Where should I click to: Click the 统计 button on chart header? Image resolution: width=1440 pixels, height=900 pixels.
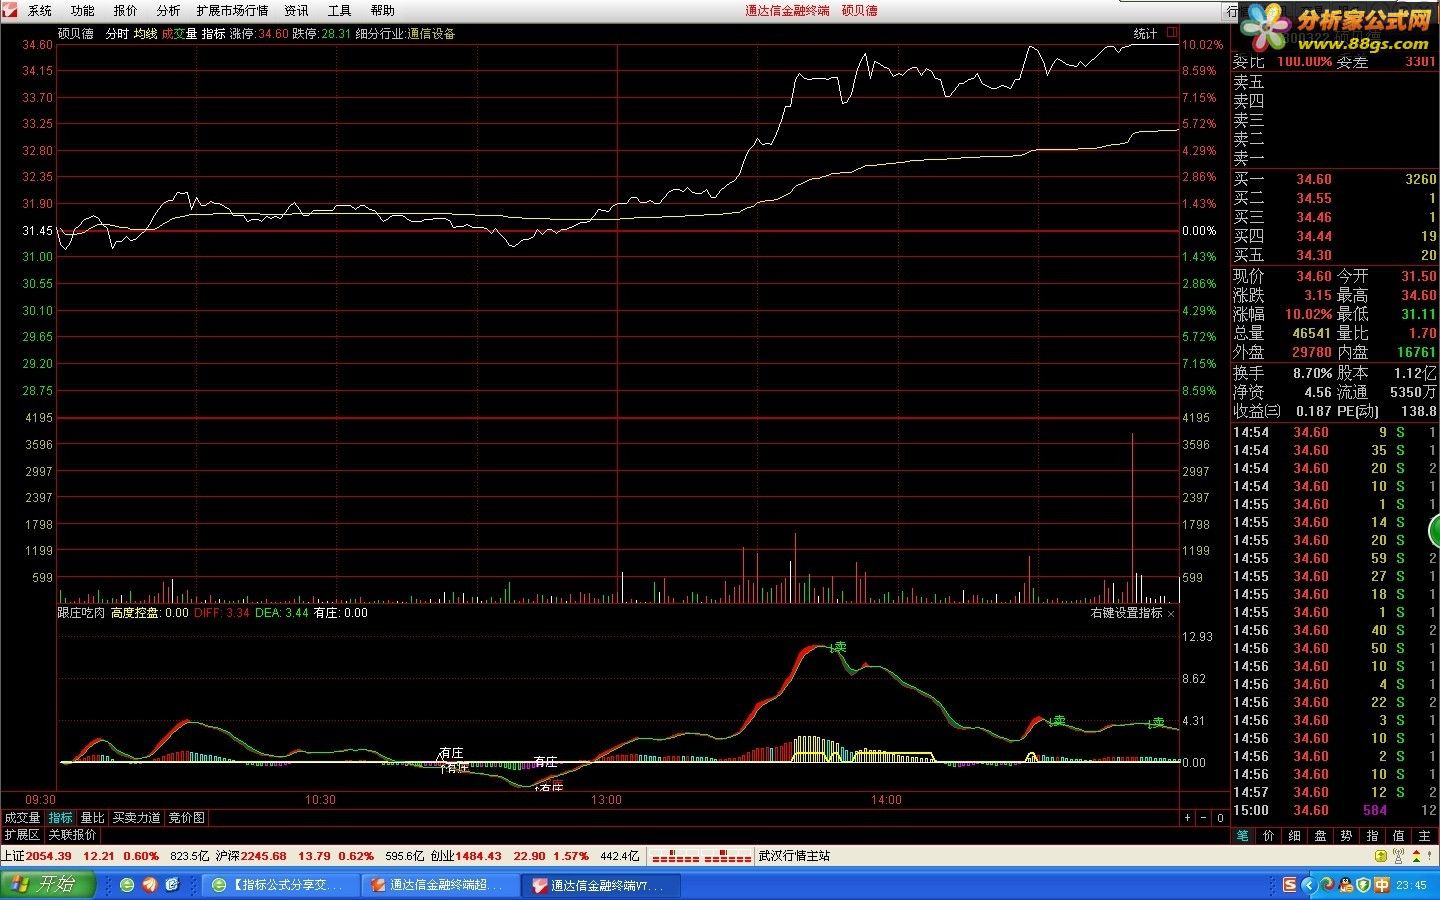pos(1145,34)
